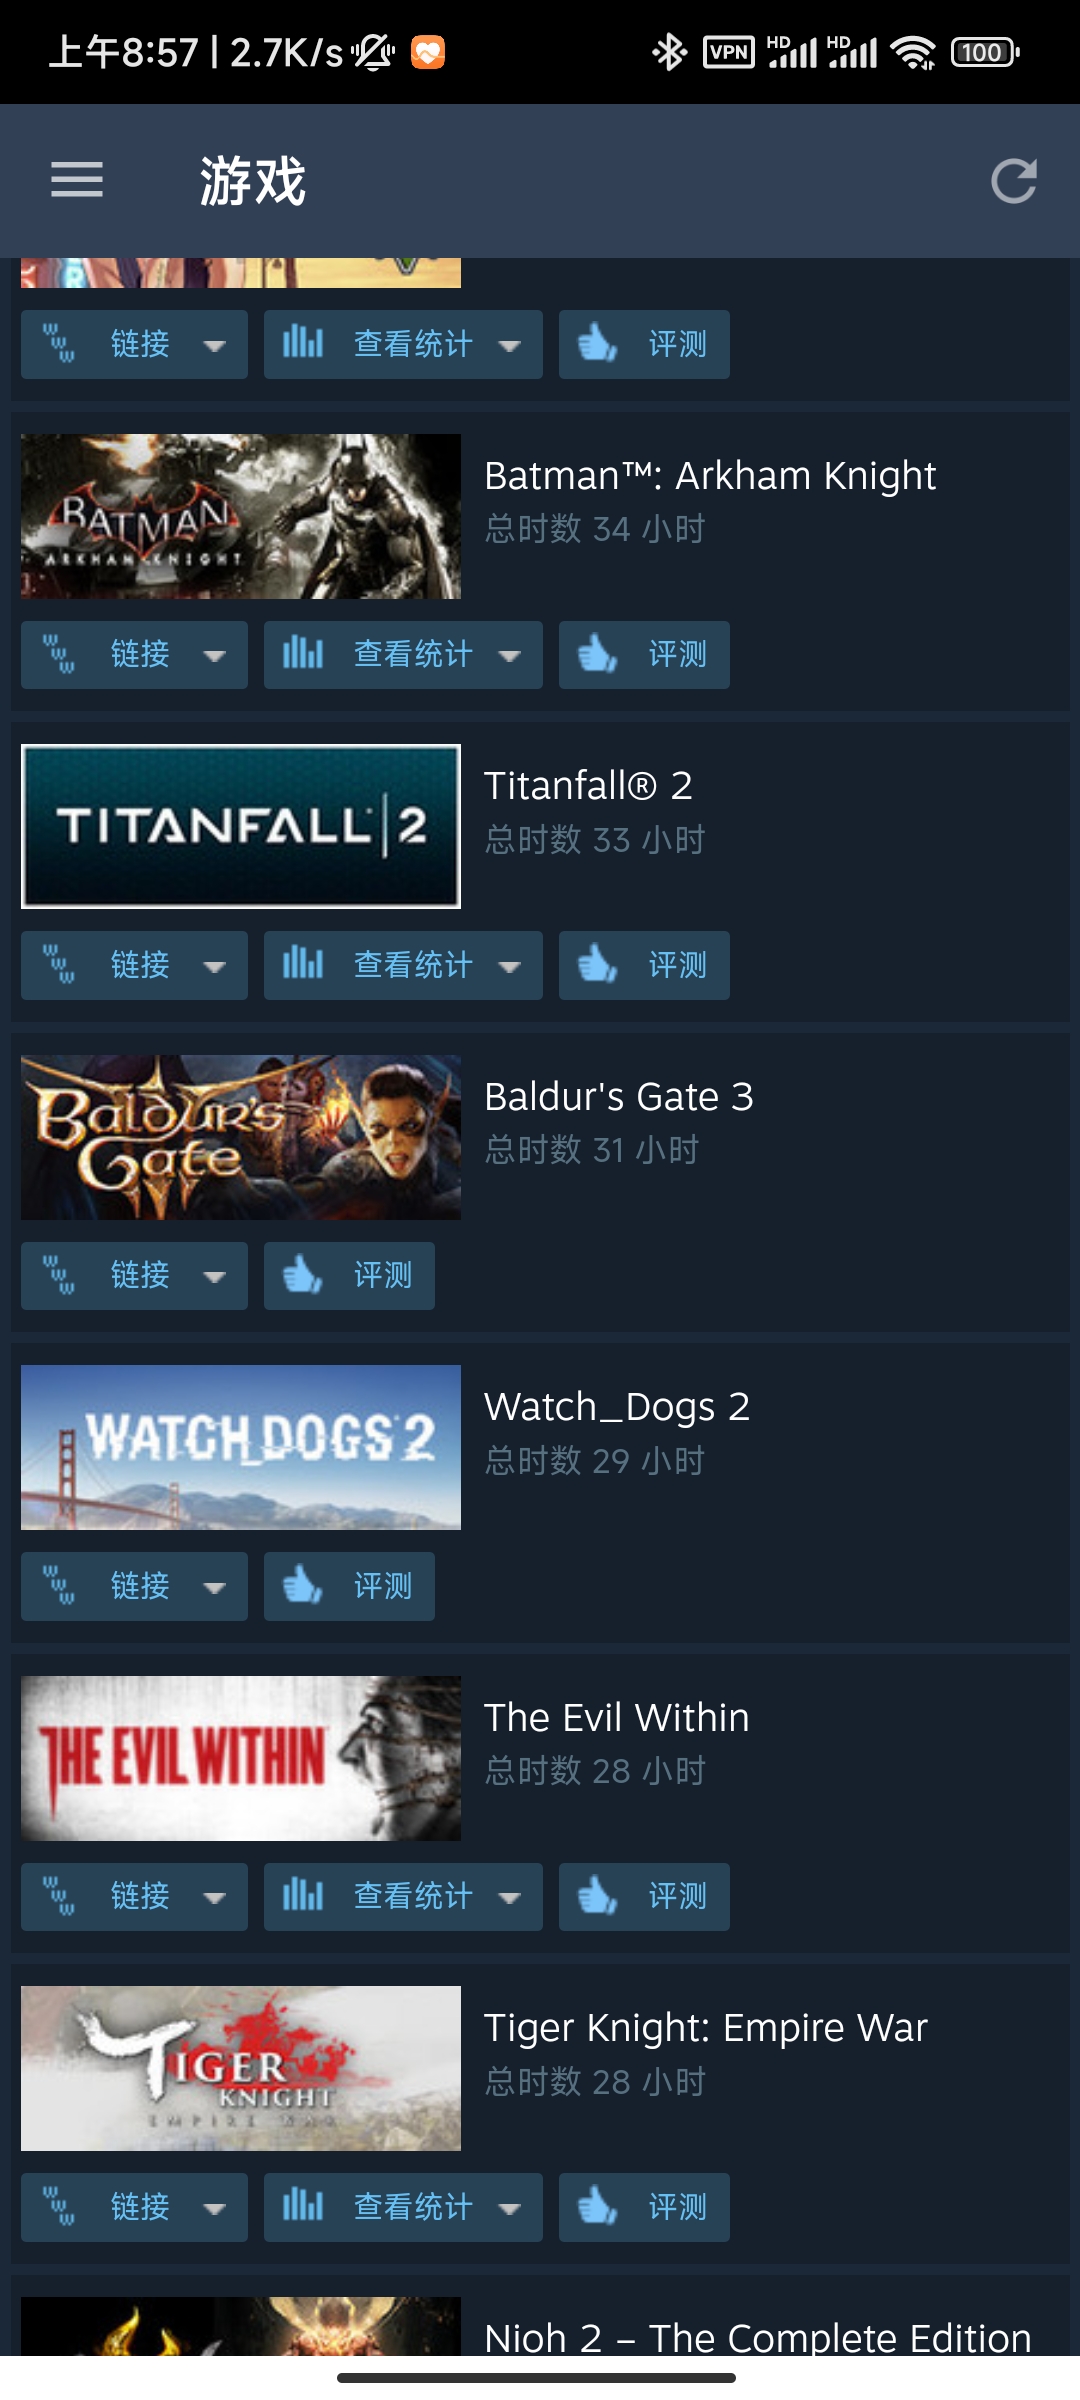Open Nioh 2 – The Complete Edition title
Image resolution: width=1080 pixels, height=2400 pixels.
coord(757,2338)
